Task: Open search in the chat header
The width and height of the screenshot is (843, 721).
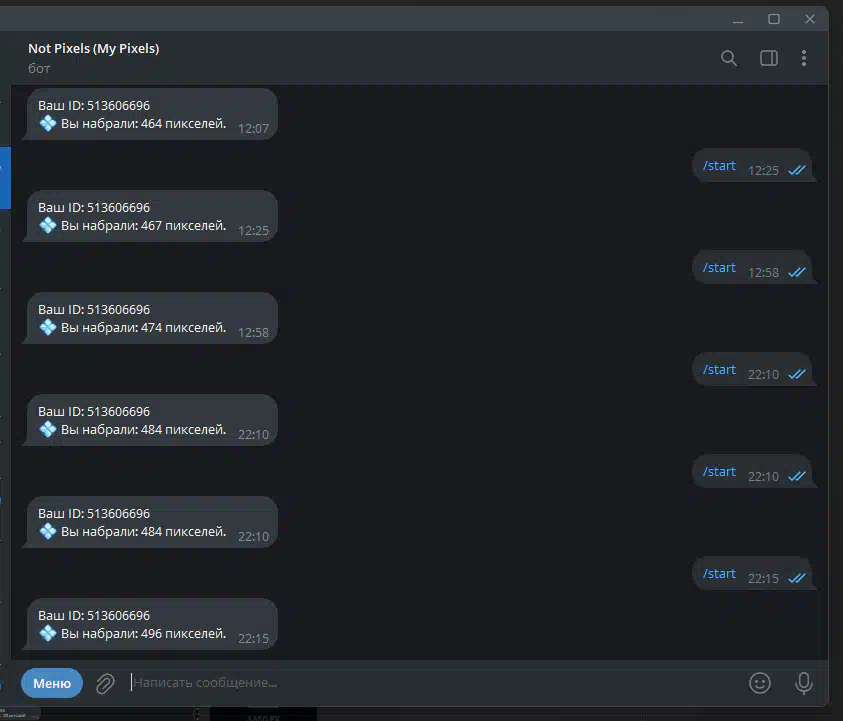Action: pyautogui.click(x=728, y=58)
